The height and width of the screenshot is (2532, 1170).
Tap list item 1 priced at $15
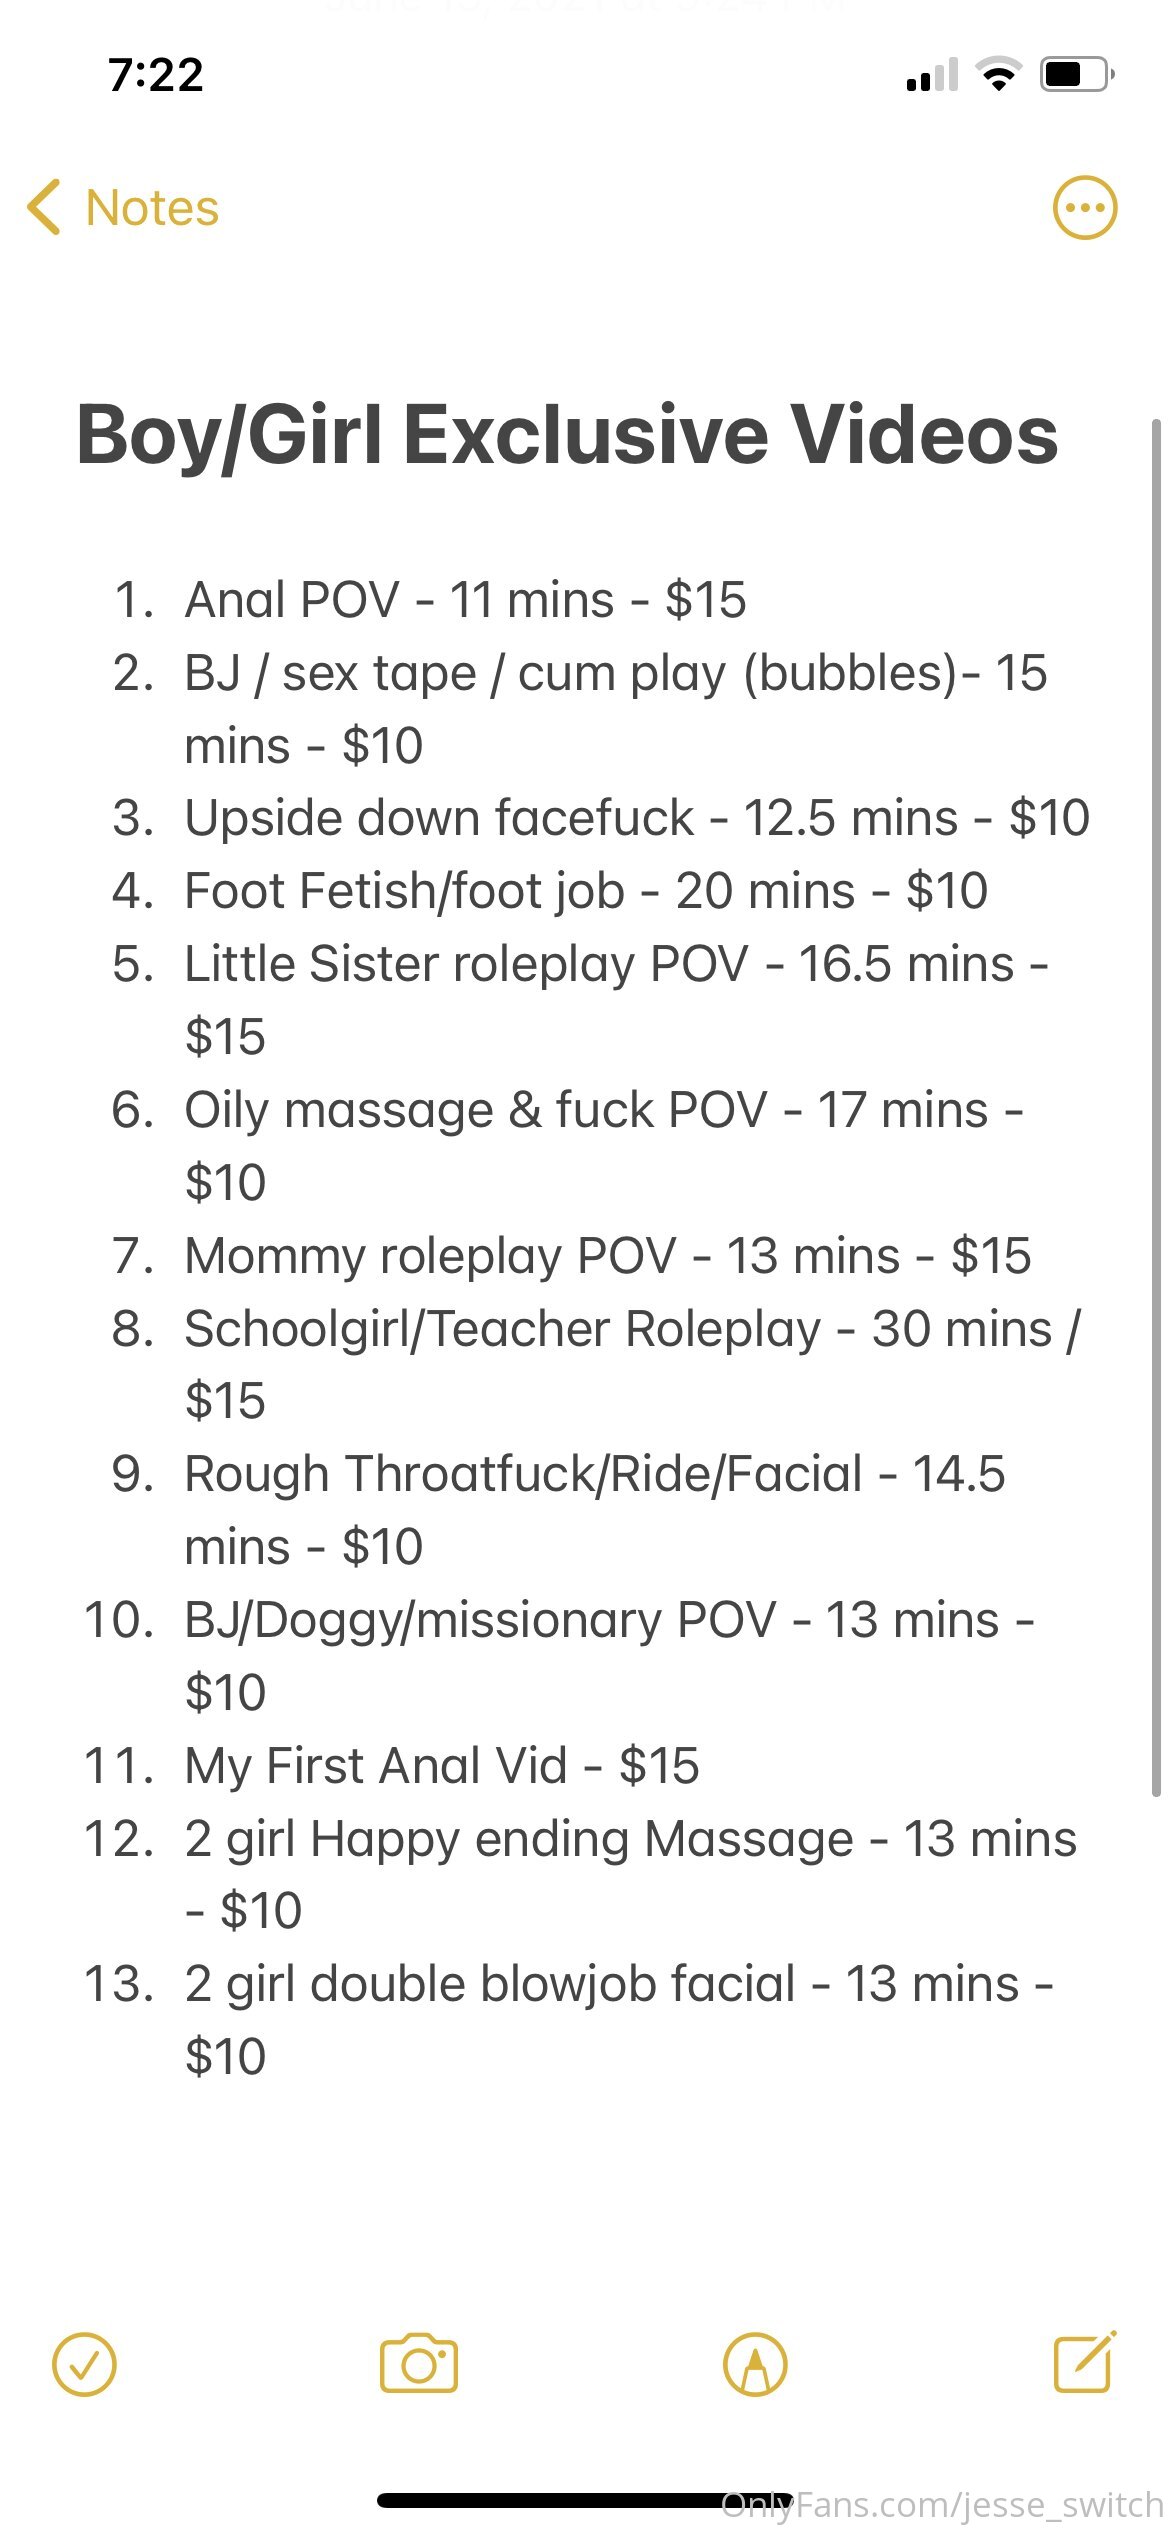(x=465, y=600)
